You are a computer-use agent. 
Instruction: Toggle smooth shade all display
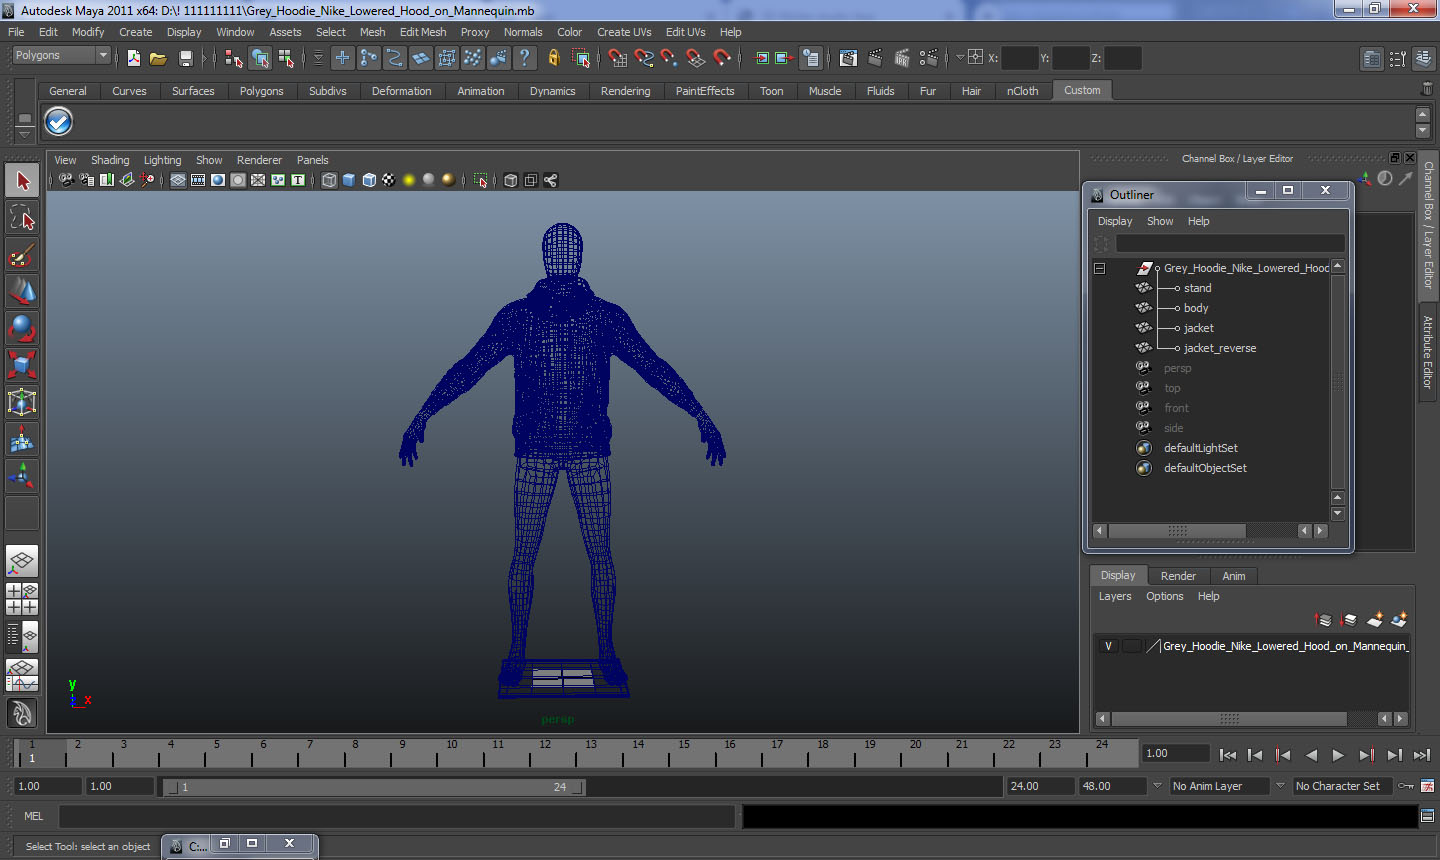point(349,180)
